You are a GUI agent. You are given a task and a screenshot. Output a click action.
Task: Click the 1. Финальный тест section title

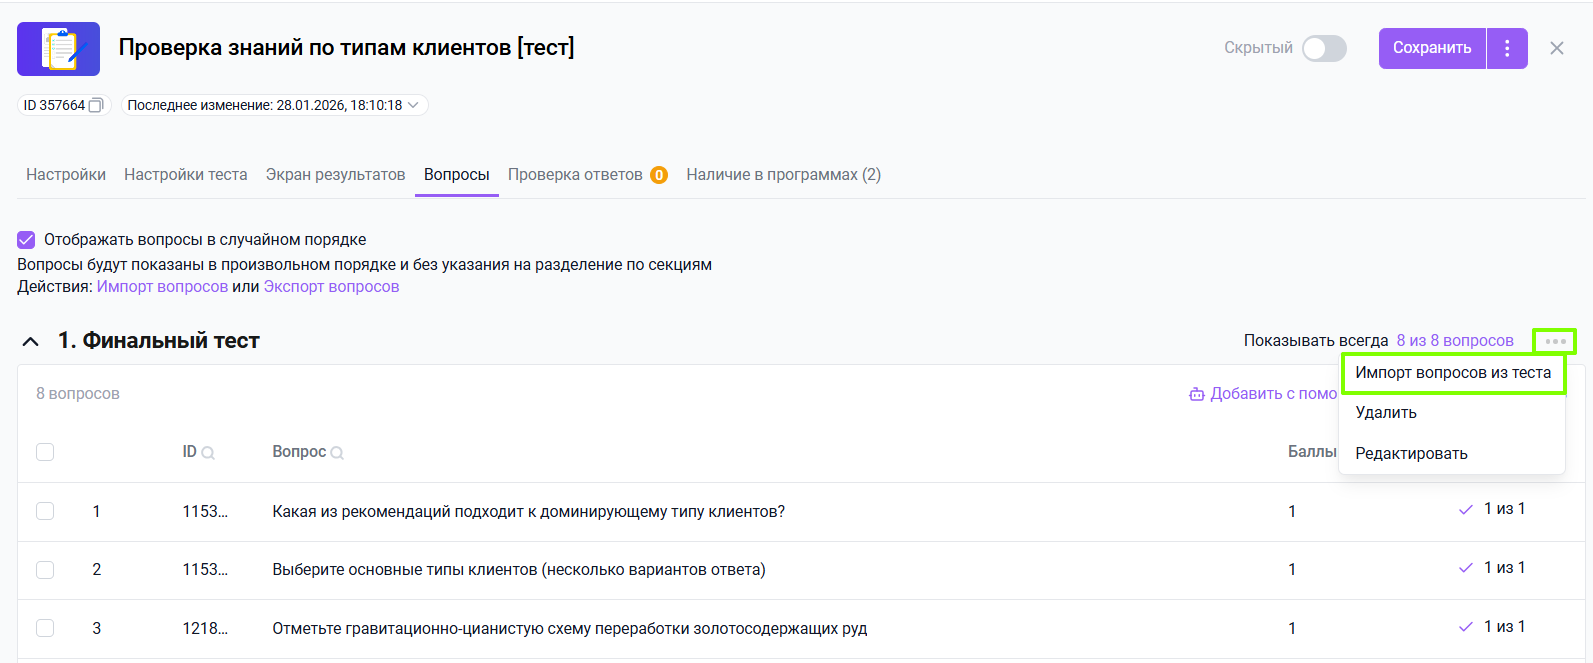(159, 341)
